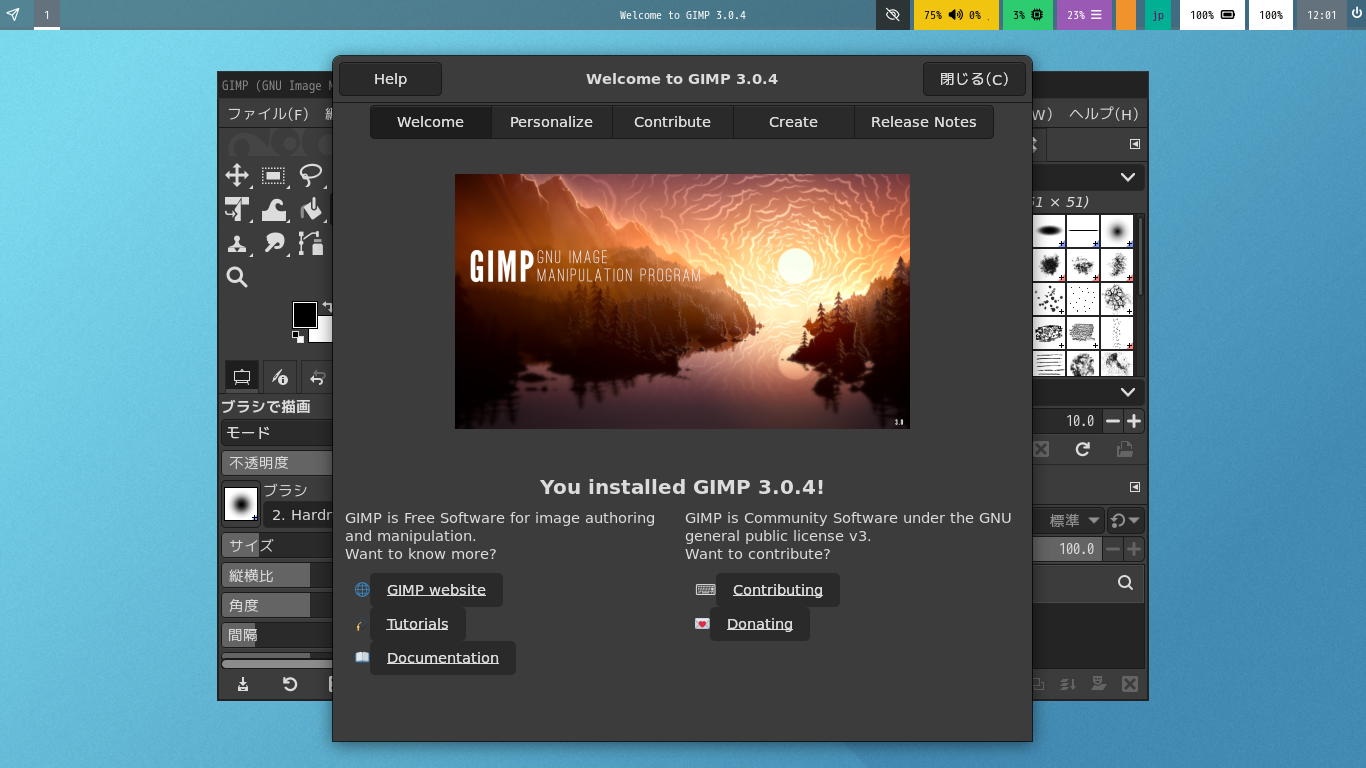Select the Clone stamp tool

pos(237,243)
